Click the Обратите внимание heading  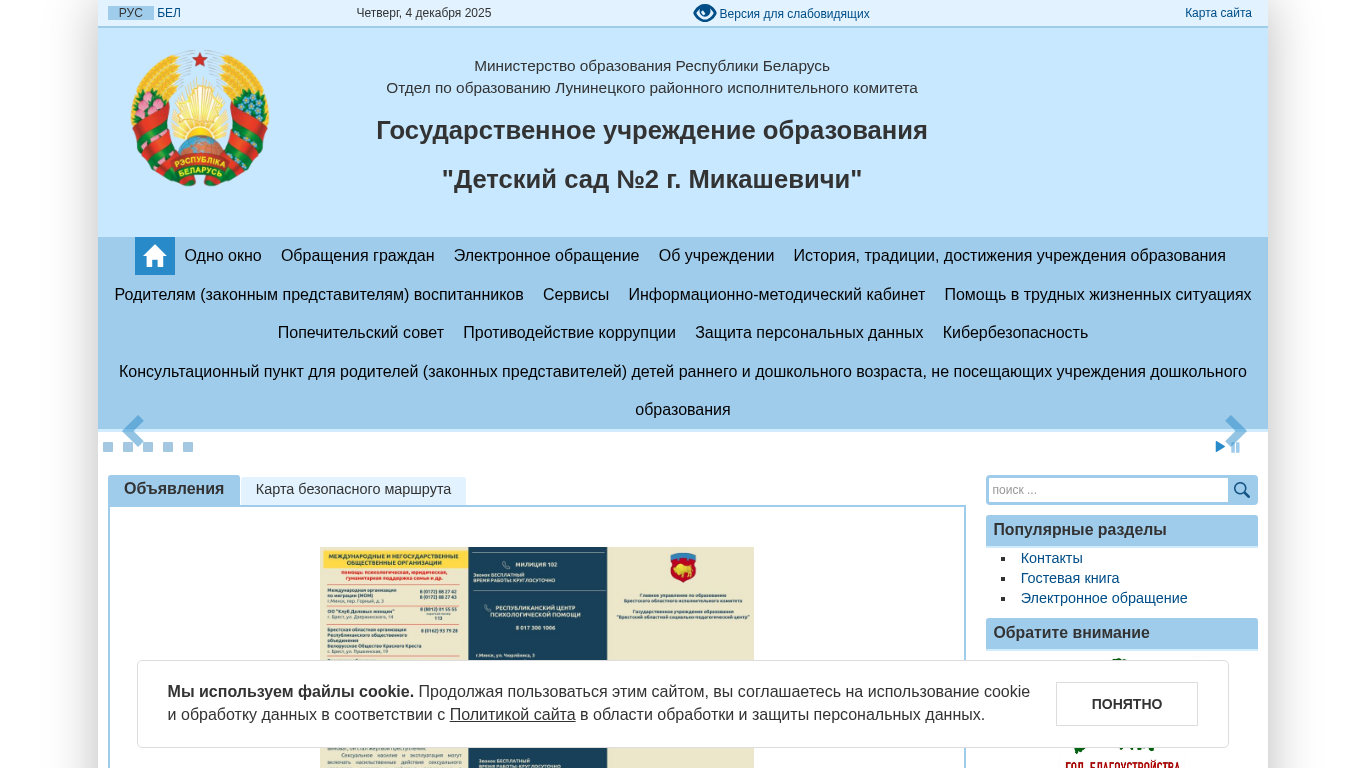pyautogui.click(x=1071, y=633)
